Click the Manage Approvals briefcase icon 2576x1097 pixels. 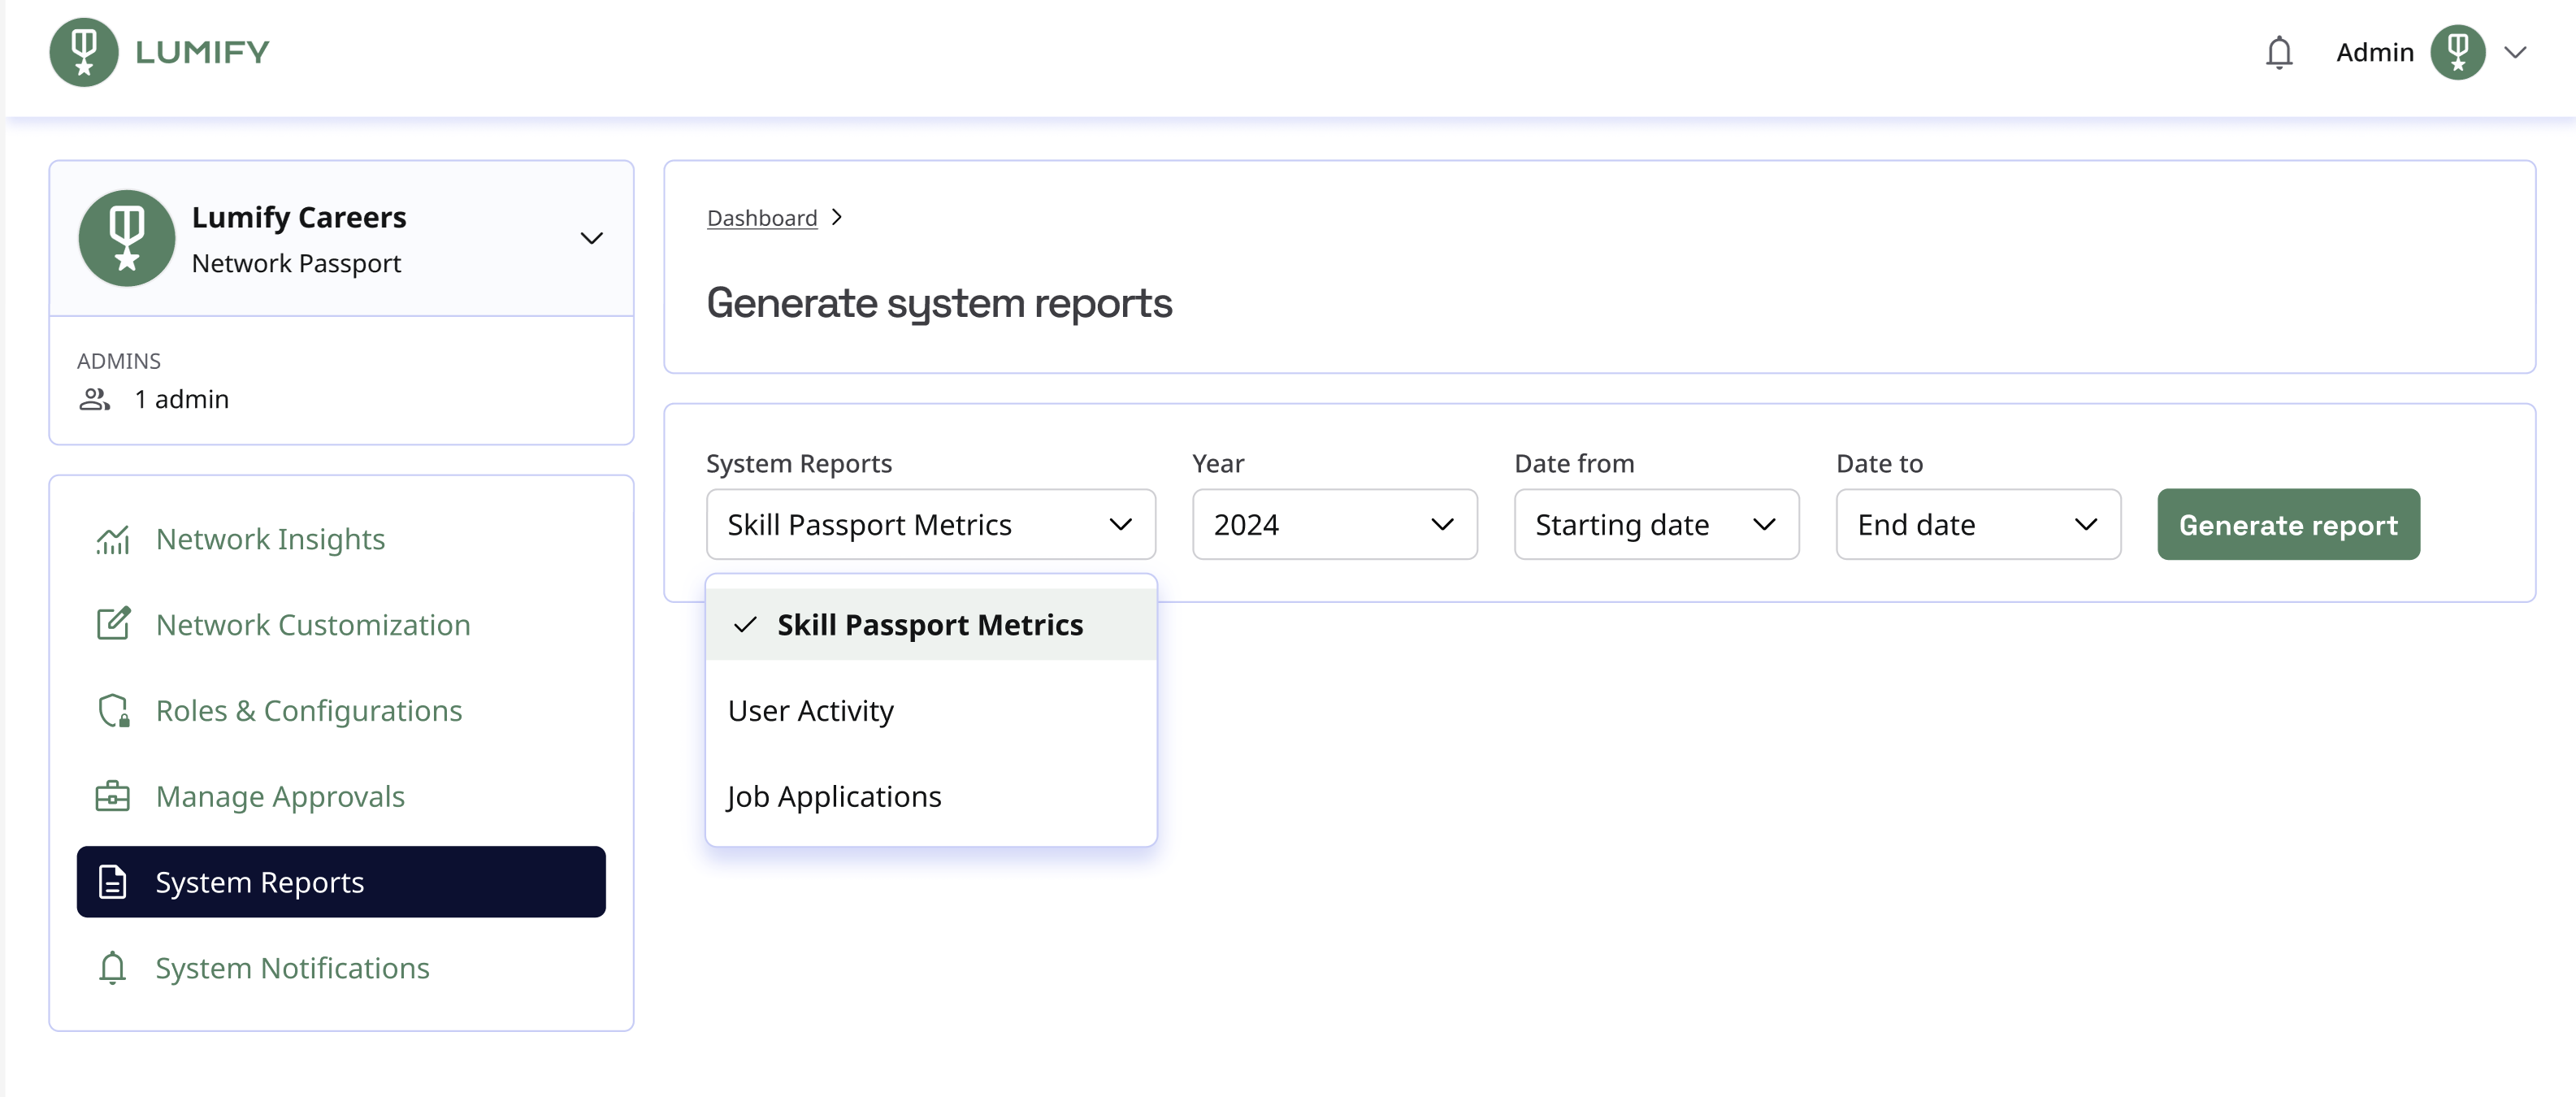pos(113,796)
